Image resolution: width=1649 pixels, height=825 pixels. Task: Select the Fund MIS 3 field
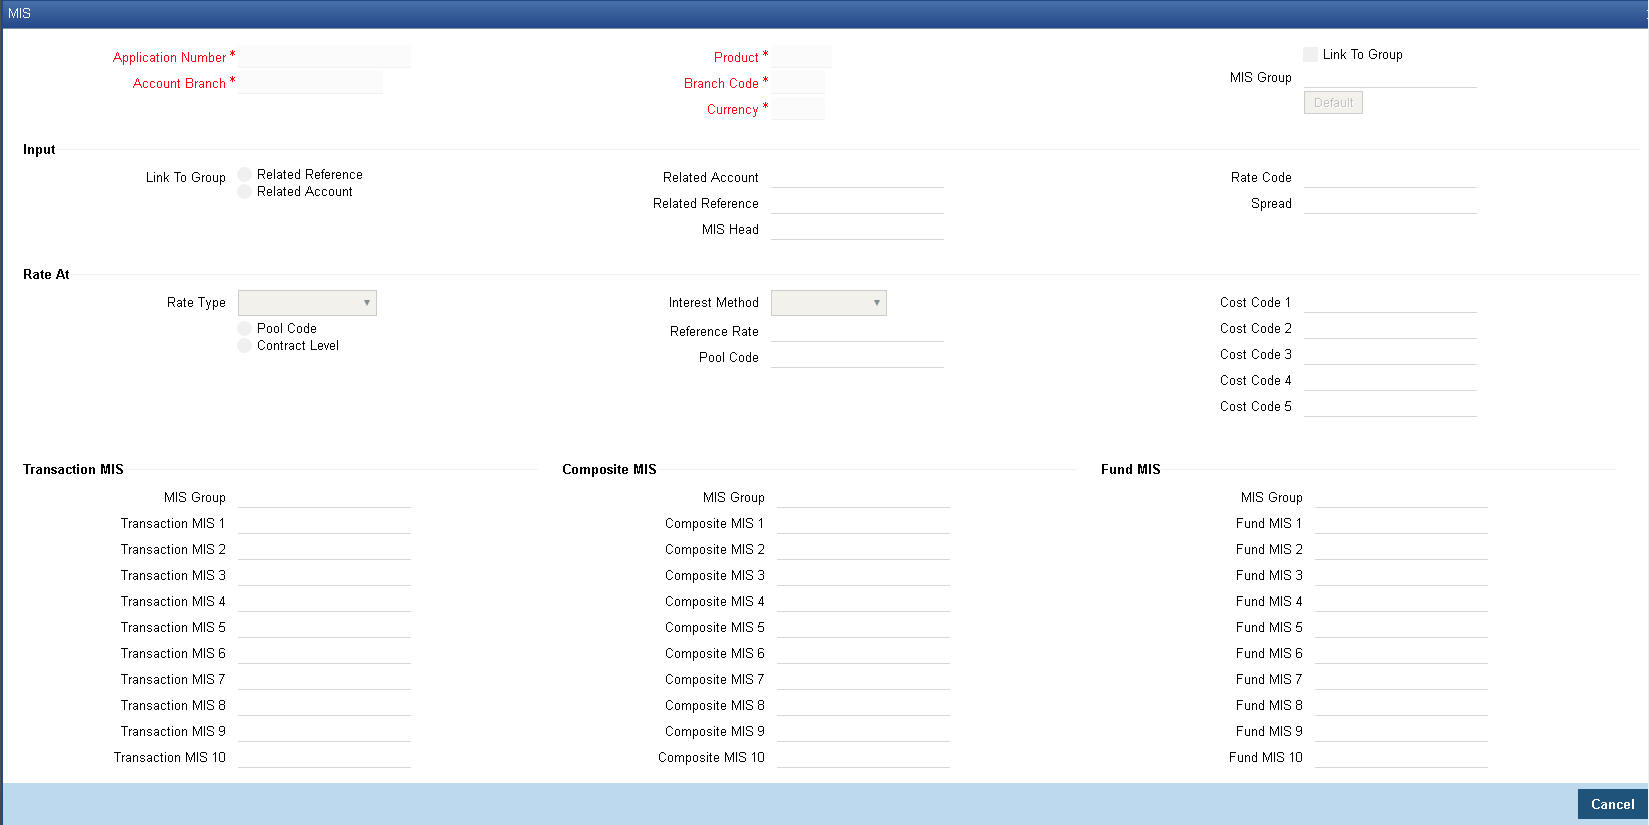(x=1401, y=575)
